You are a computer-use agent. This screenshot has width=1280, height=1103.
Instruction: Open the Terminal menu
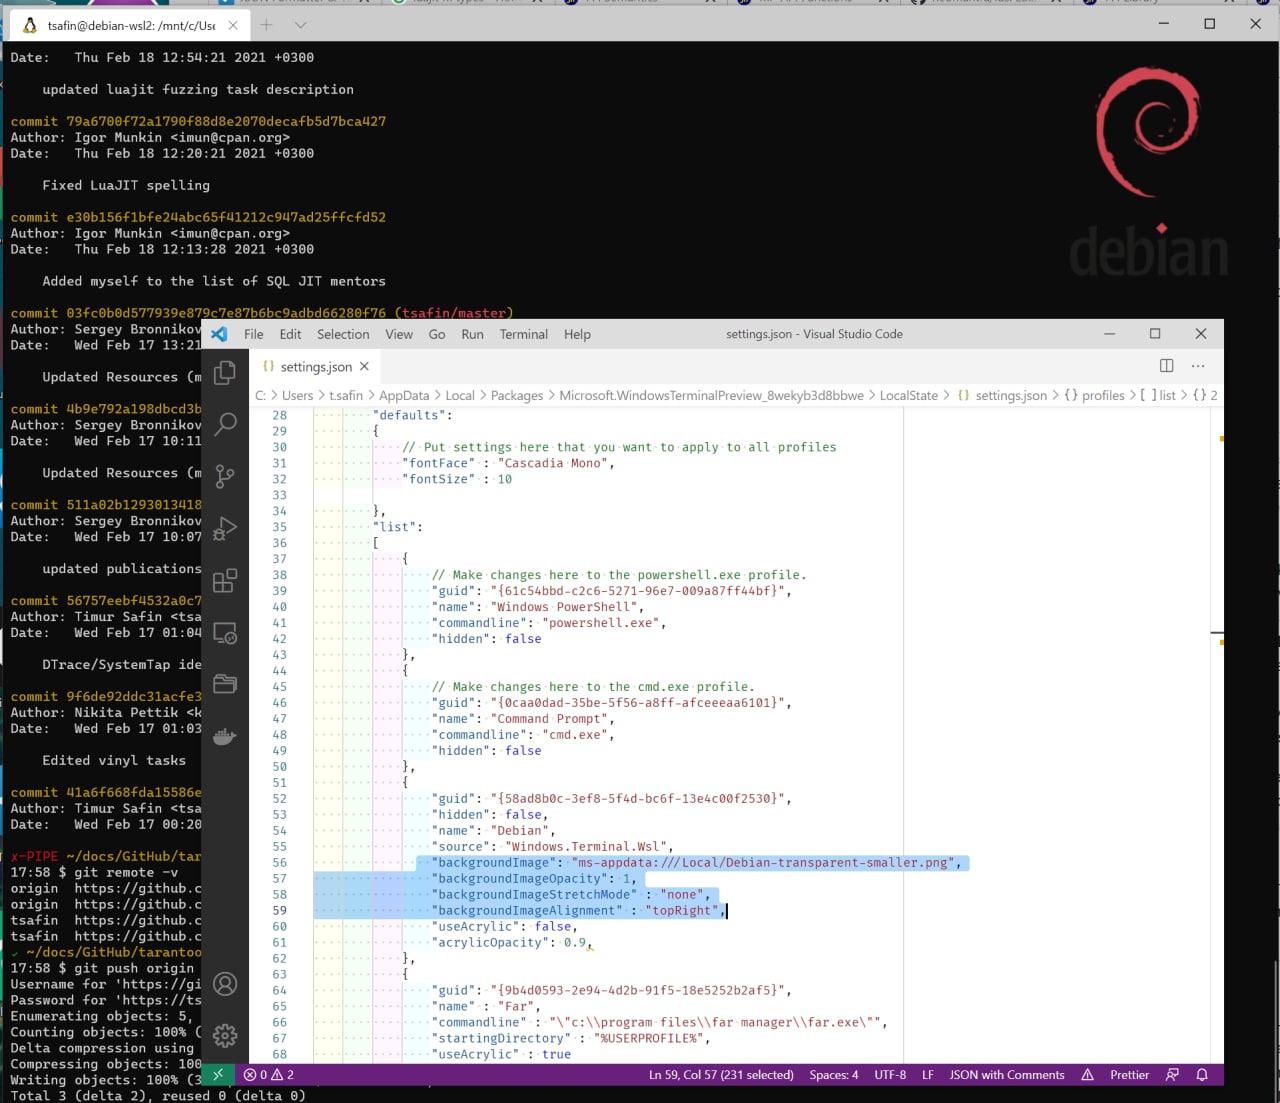[x=524, y=334]
